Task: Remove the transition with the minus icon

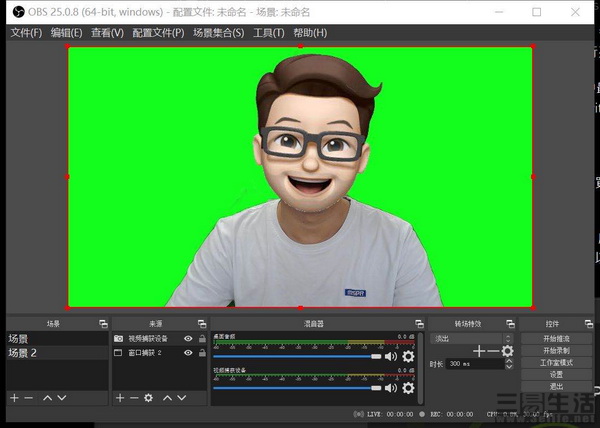Action: (x=493, y=351)
